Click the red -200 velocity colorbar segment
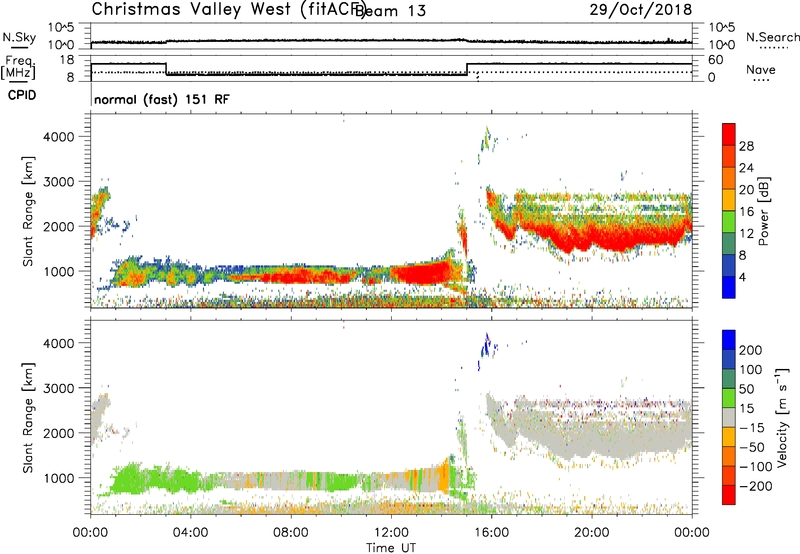Viewport: 800px width, 554px height. (729, 495)
